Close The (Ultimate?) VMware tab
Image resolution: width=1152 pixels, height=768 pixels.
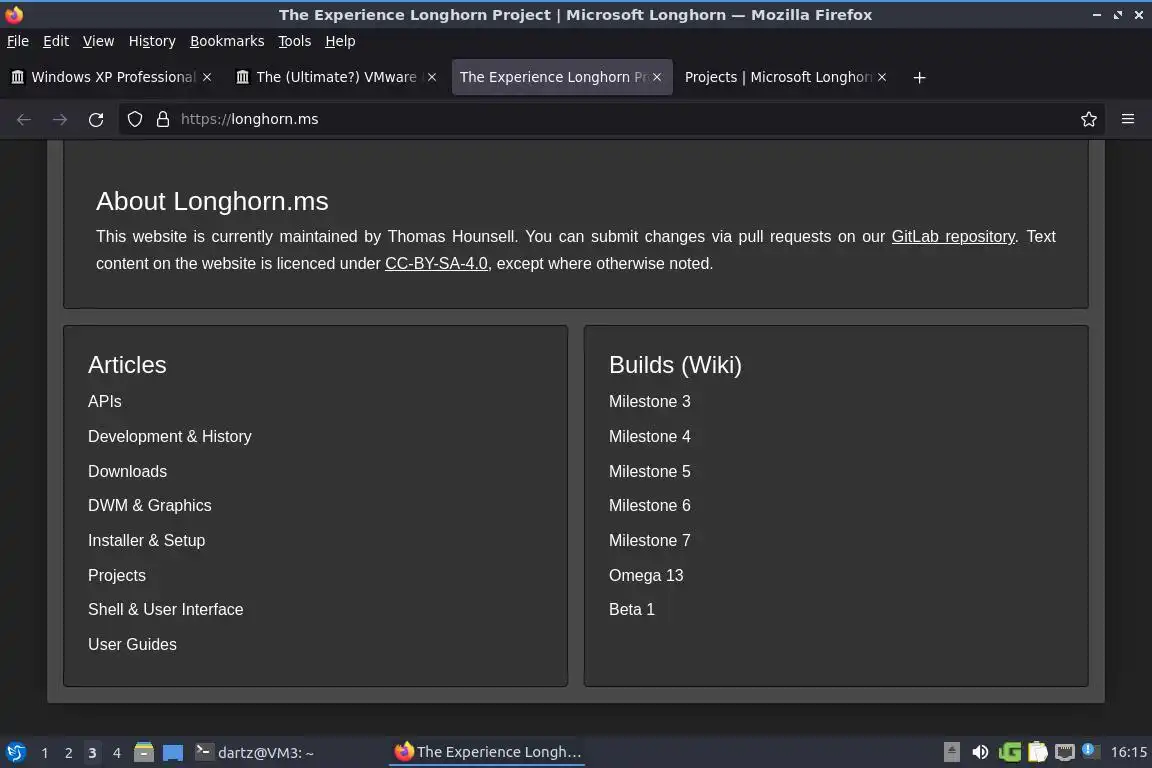coord(432,77)
